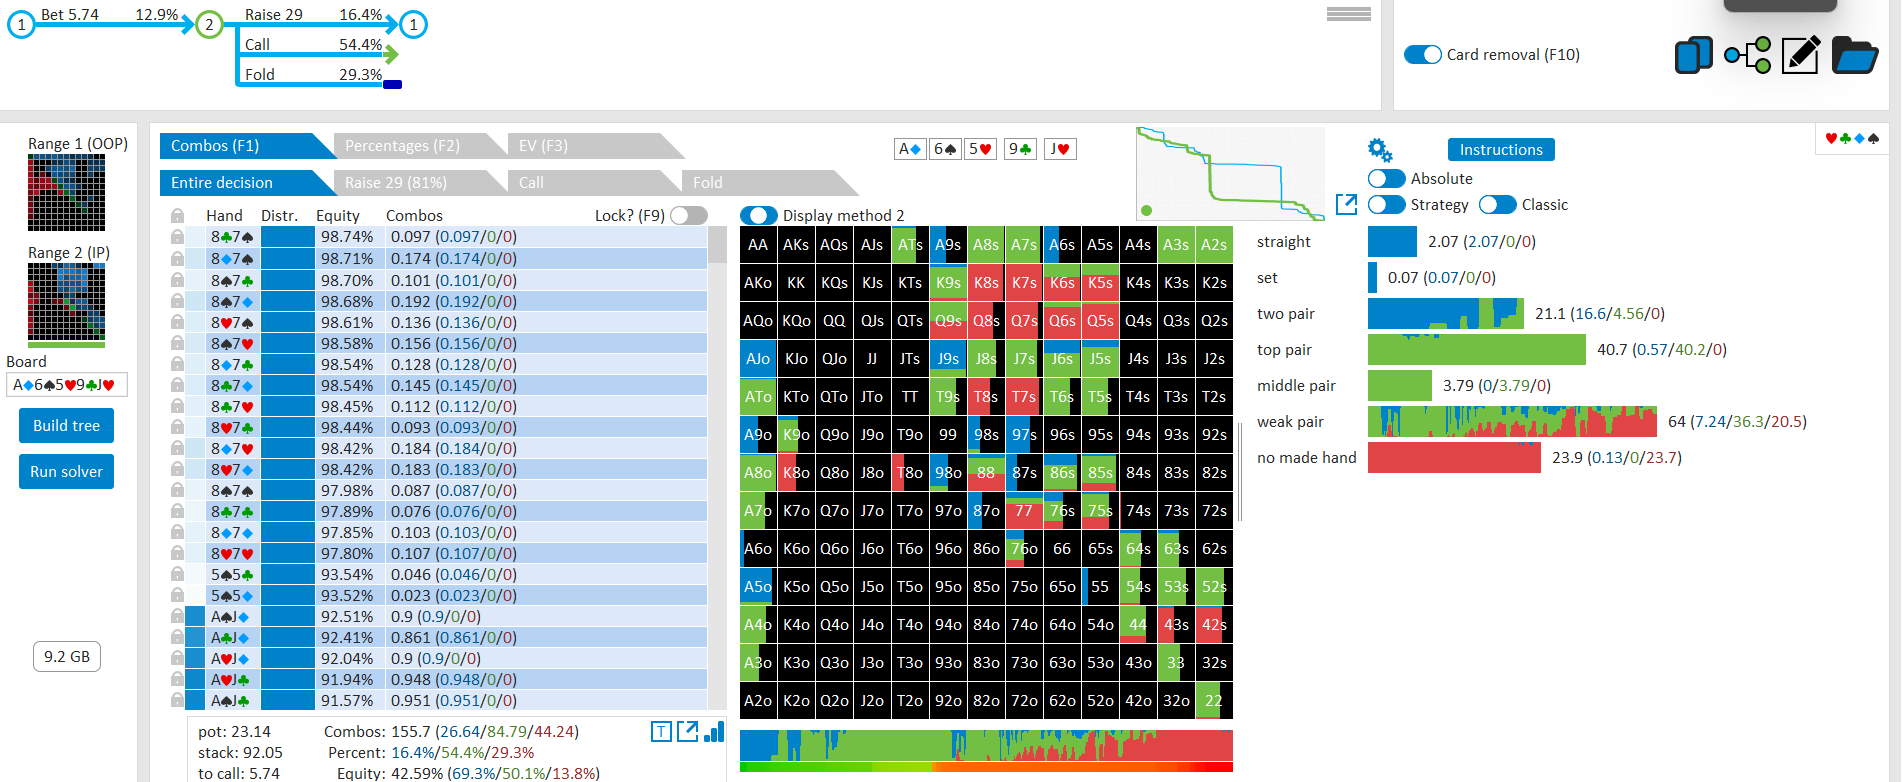
Task: Click the J♥ board card
Action: (1060, 149)
